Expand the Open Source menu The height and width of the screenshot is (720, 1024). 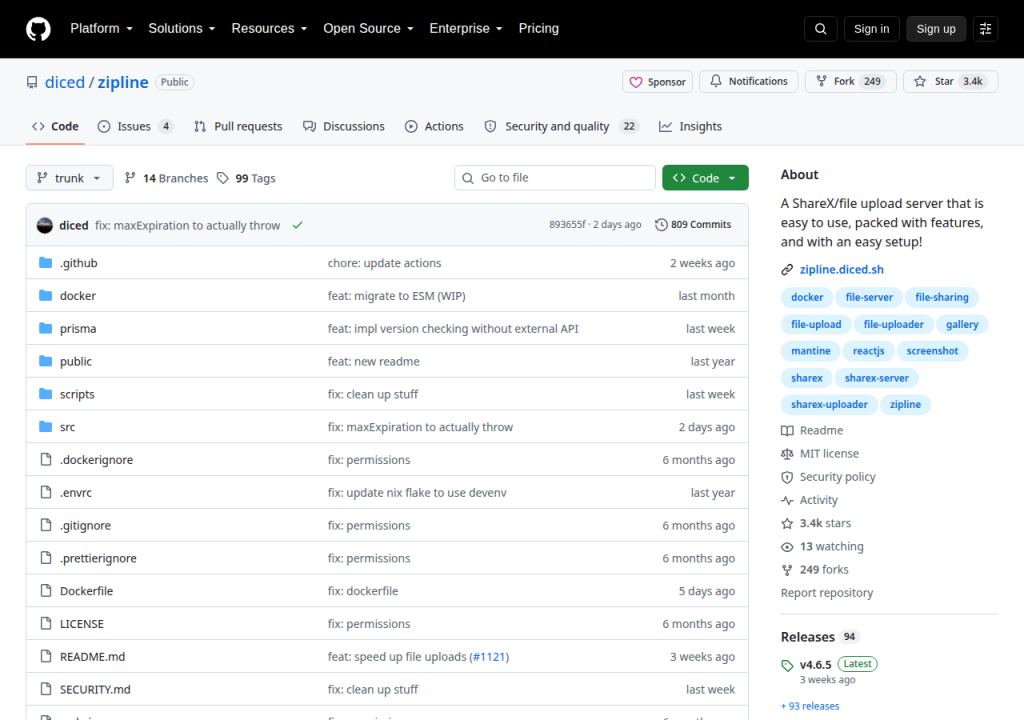point(368,29)
